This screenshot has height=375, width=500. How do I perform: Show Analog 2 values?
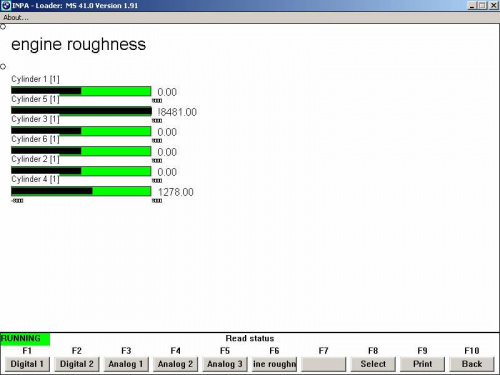click(x=175, y=364)
